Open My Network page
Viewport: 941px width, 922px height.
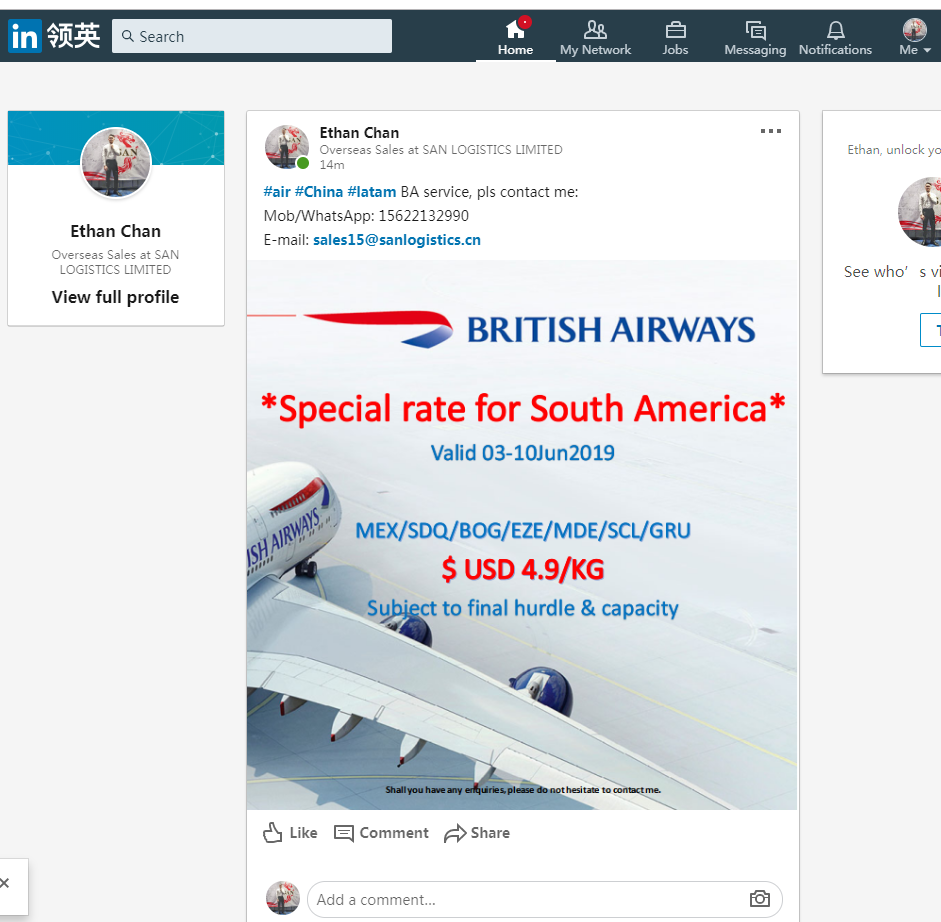coord(595,37)
